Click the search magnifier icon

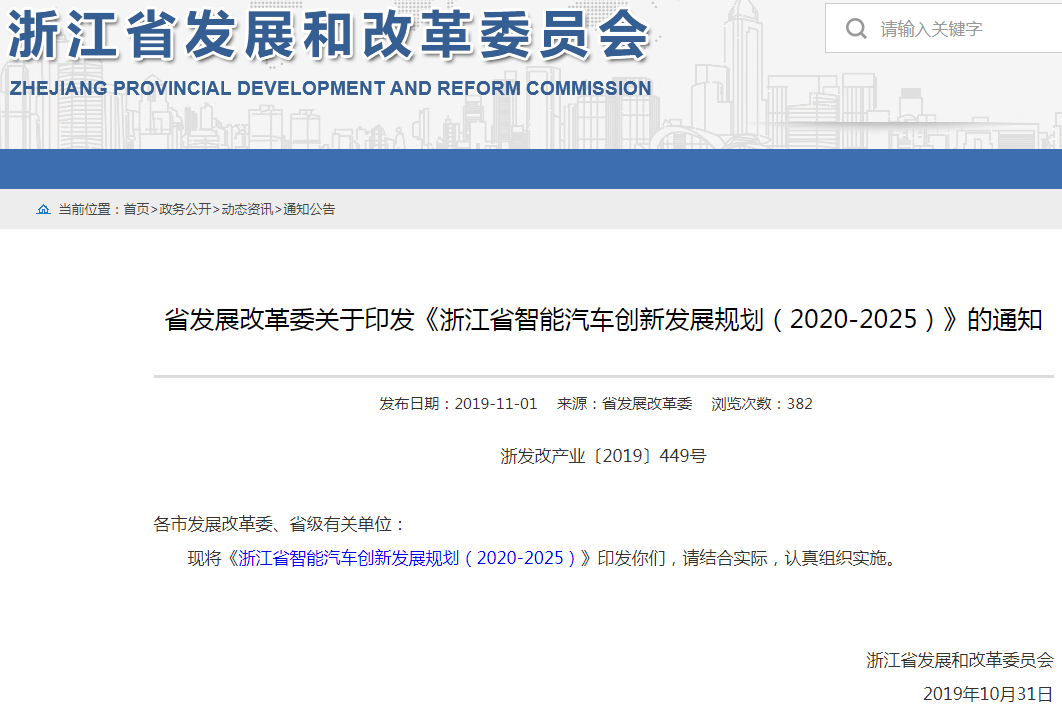(x=856, y=28)
